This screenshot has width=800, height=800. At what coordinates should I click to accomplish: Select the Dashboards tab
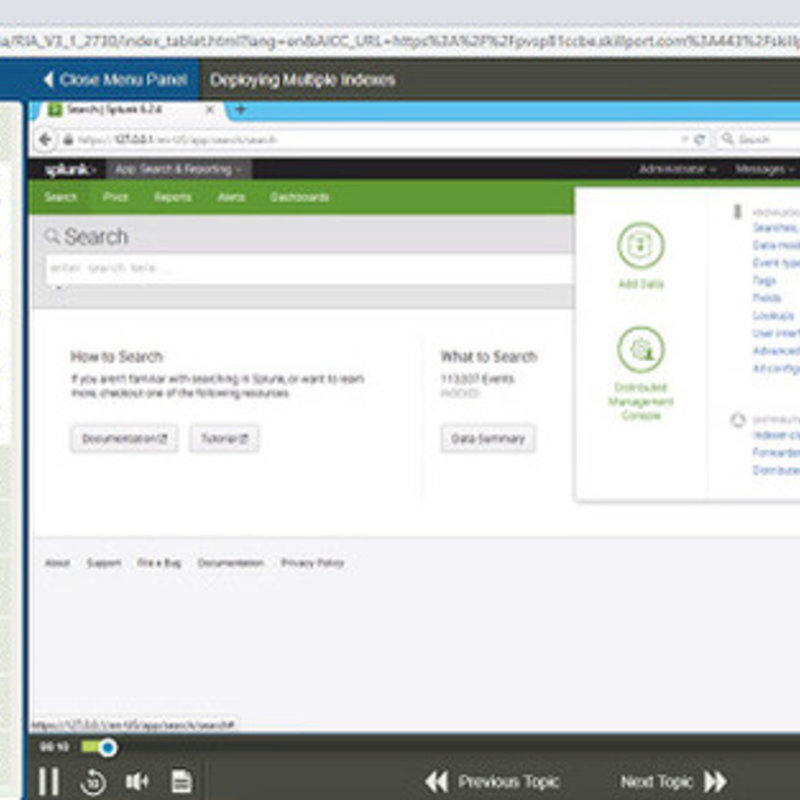(x=299, y=197)
